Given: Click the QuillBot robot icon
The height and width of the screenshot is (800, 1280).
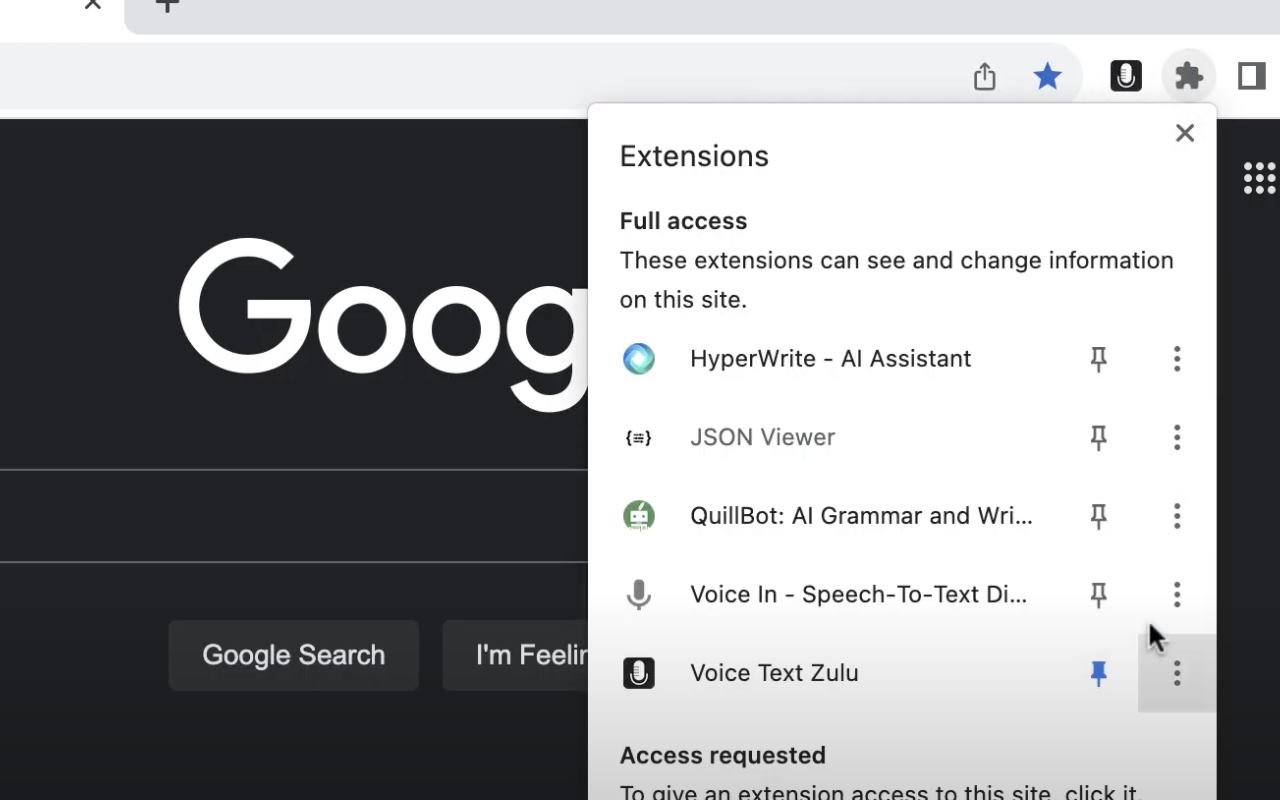Looking at the screenshot, I should point(639,516).
